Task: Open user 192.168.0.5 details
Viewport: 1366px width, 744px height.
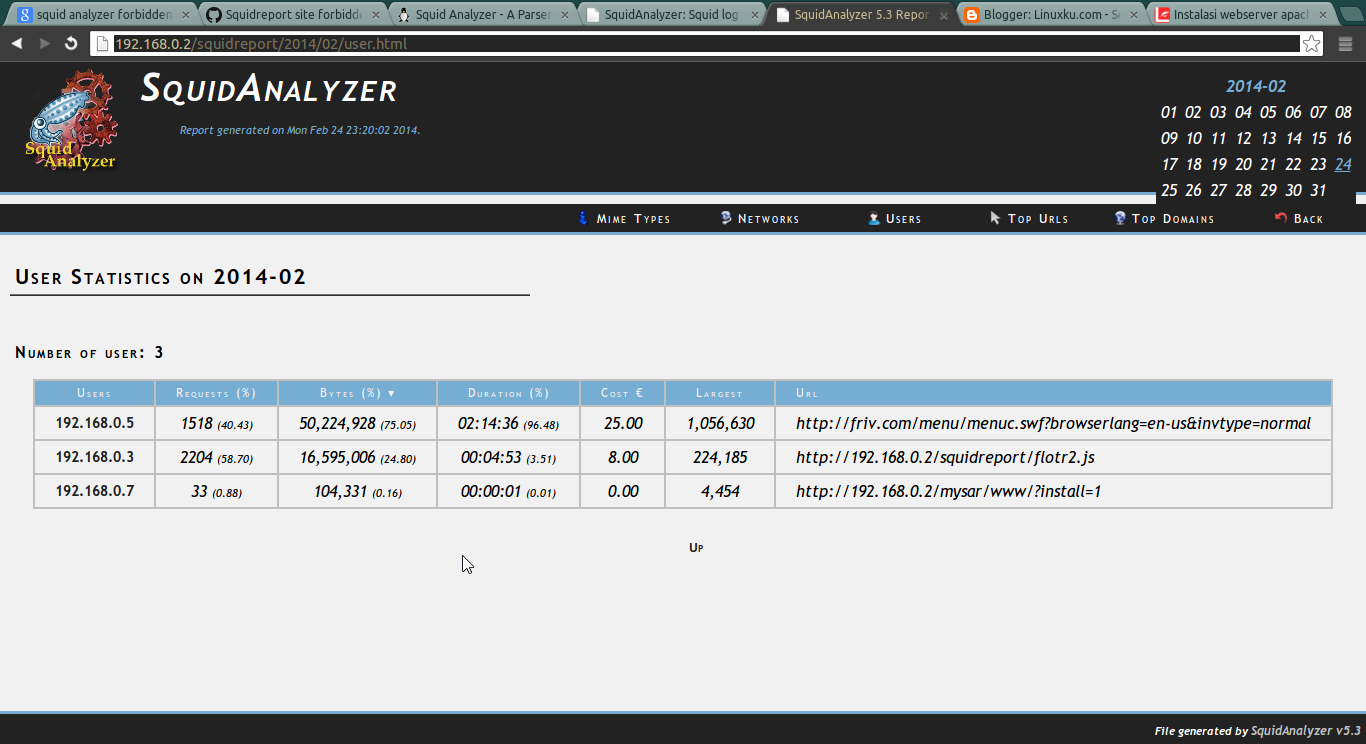Action: click(x=95, y=423)
